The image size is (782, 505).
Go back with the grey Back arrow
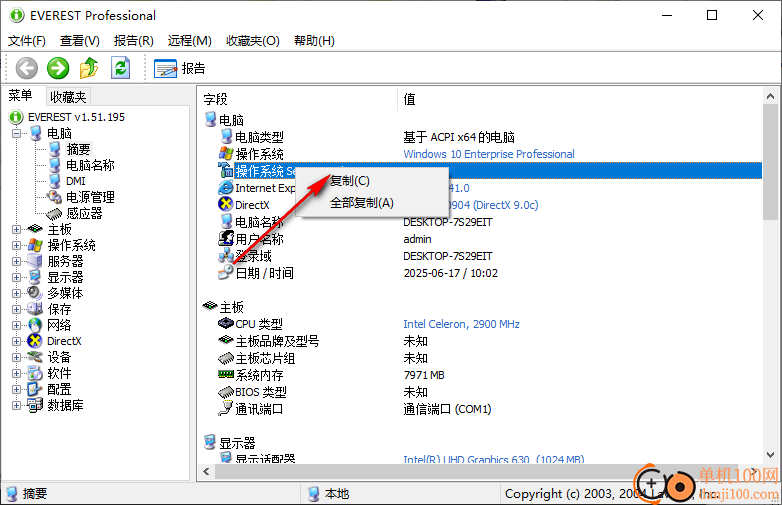[26, 68]
